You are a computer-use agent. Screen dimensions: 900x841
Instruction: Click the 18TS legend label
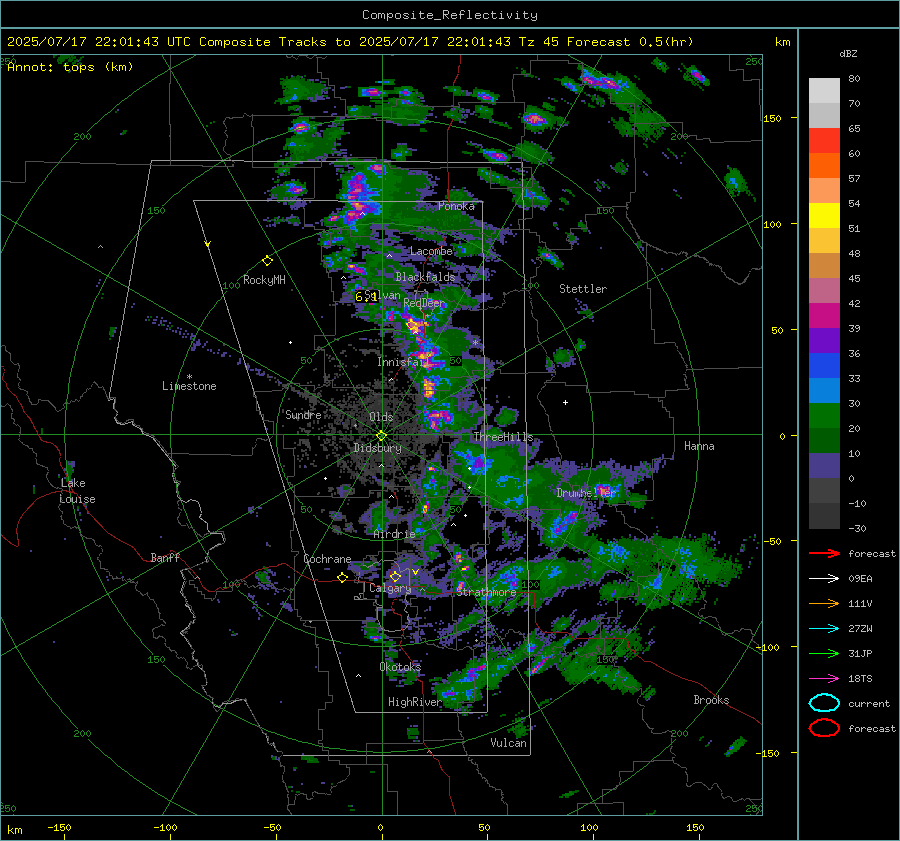click(860, 679)
